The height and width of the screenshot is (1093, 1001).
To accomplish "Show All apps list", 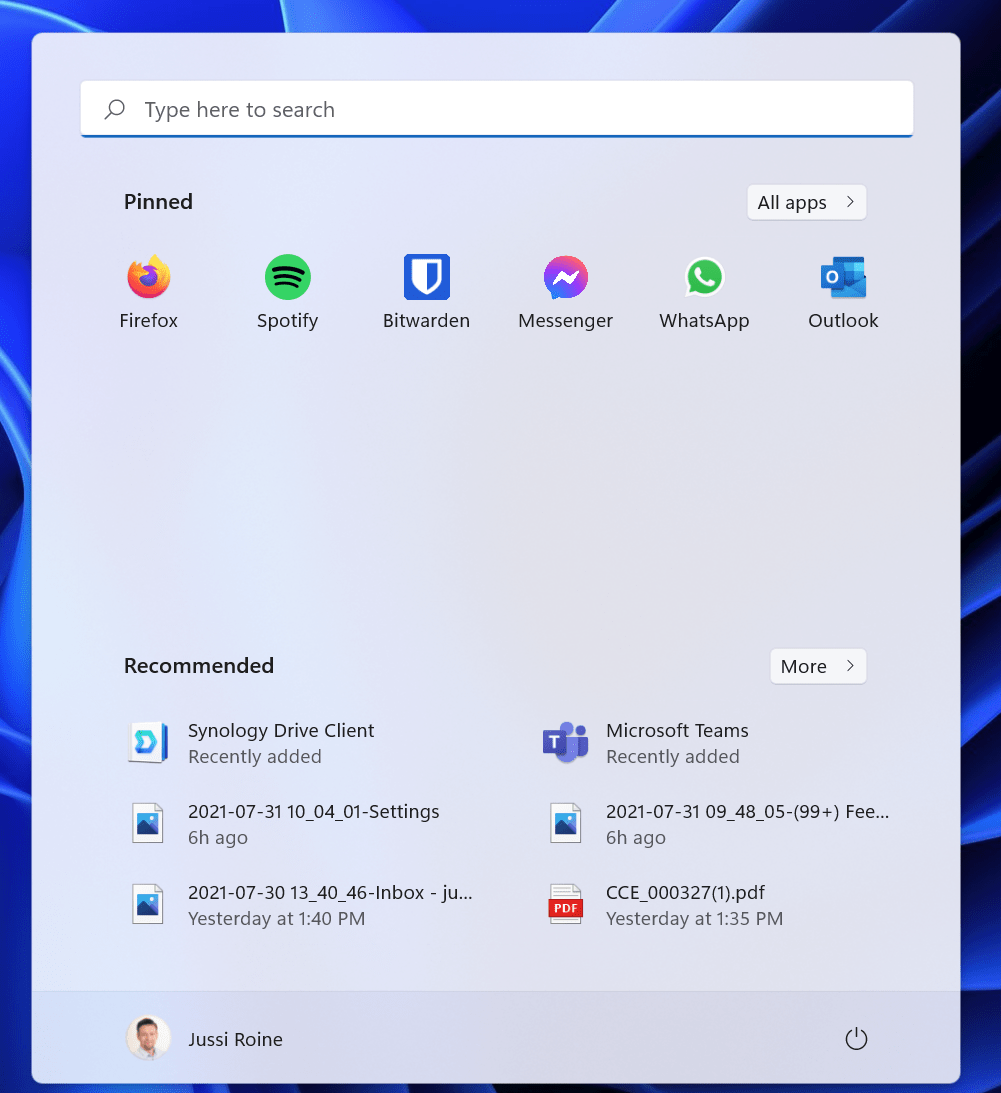I will (x=807, y=202).
